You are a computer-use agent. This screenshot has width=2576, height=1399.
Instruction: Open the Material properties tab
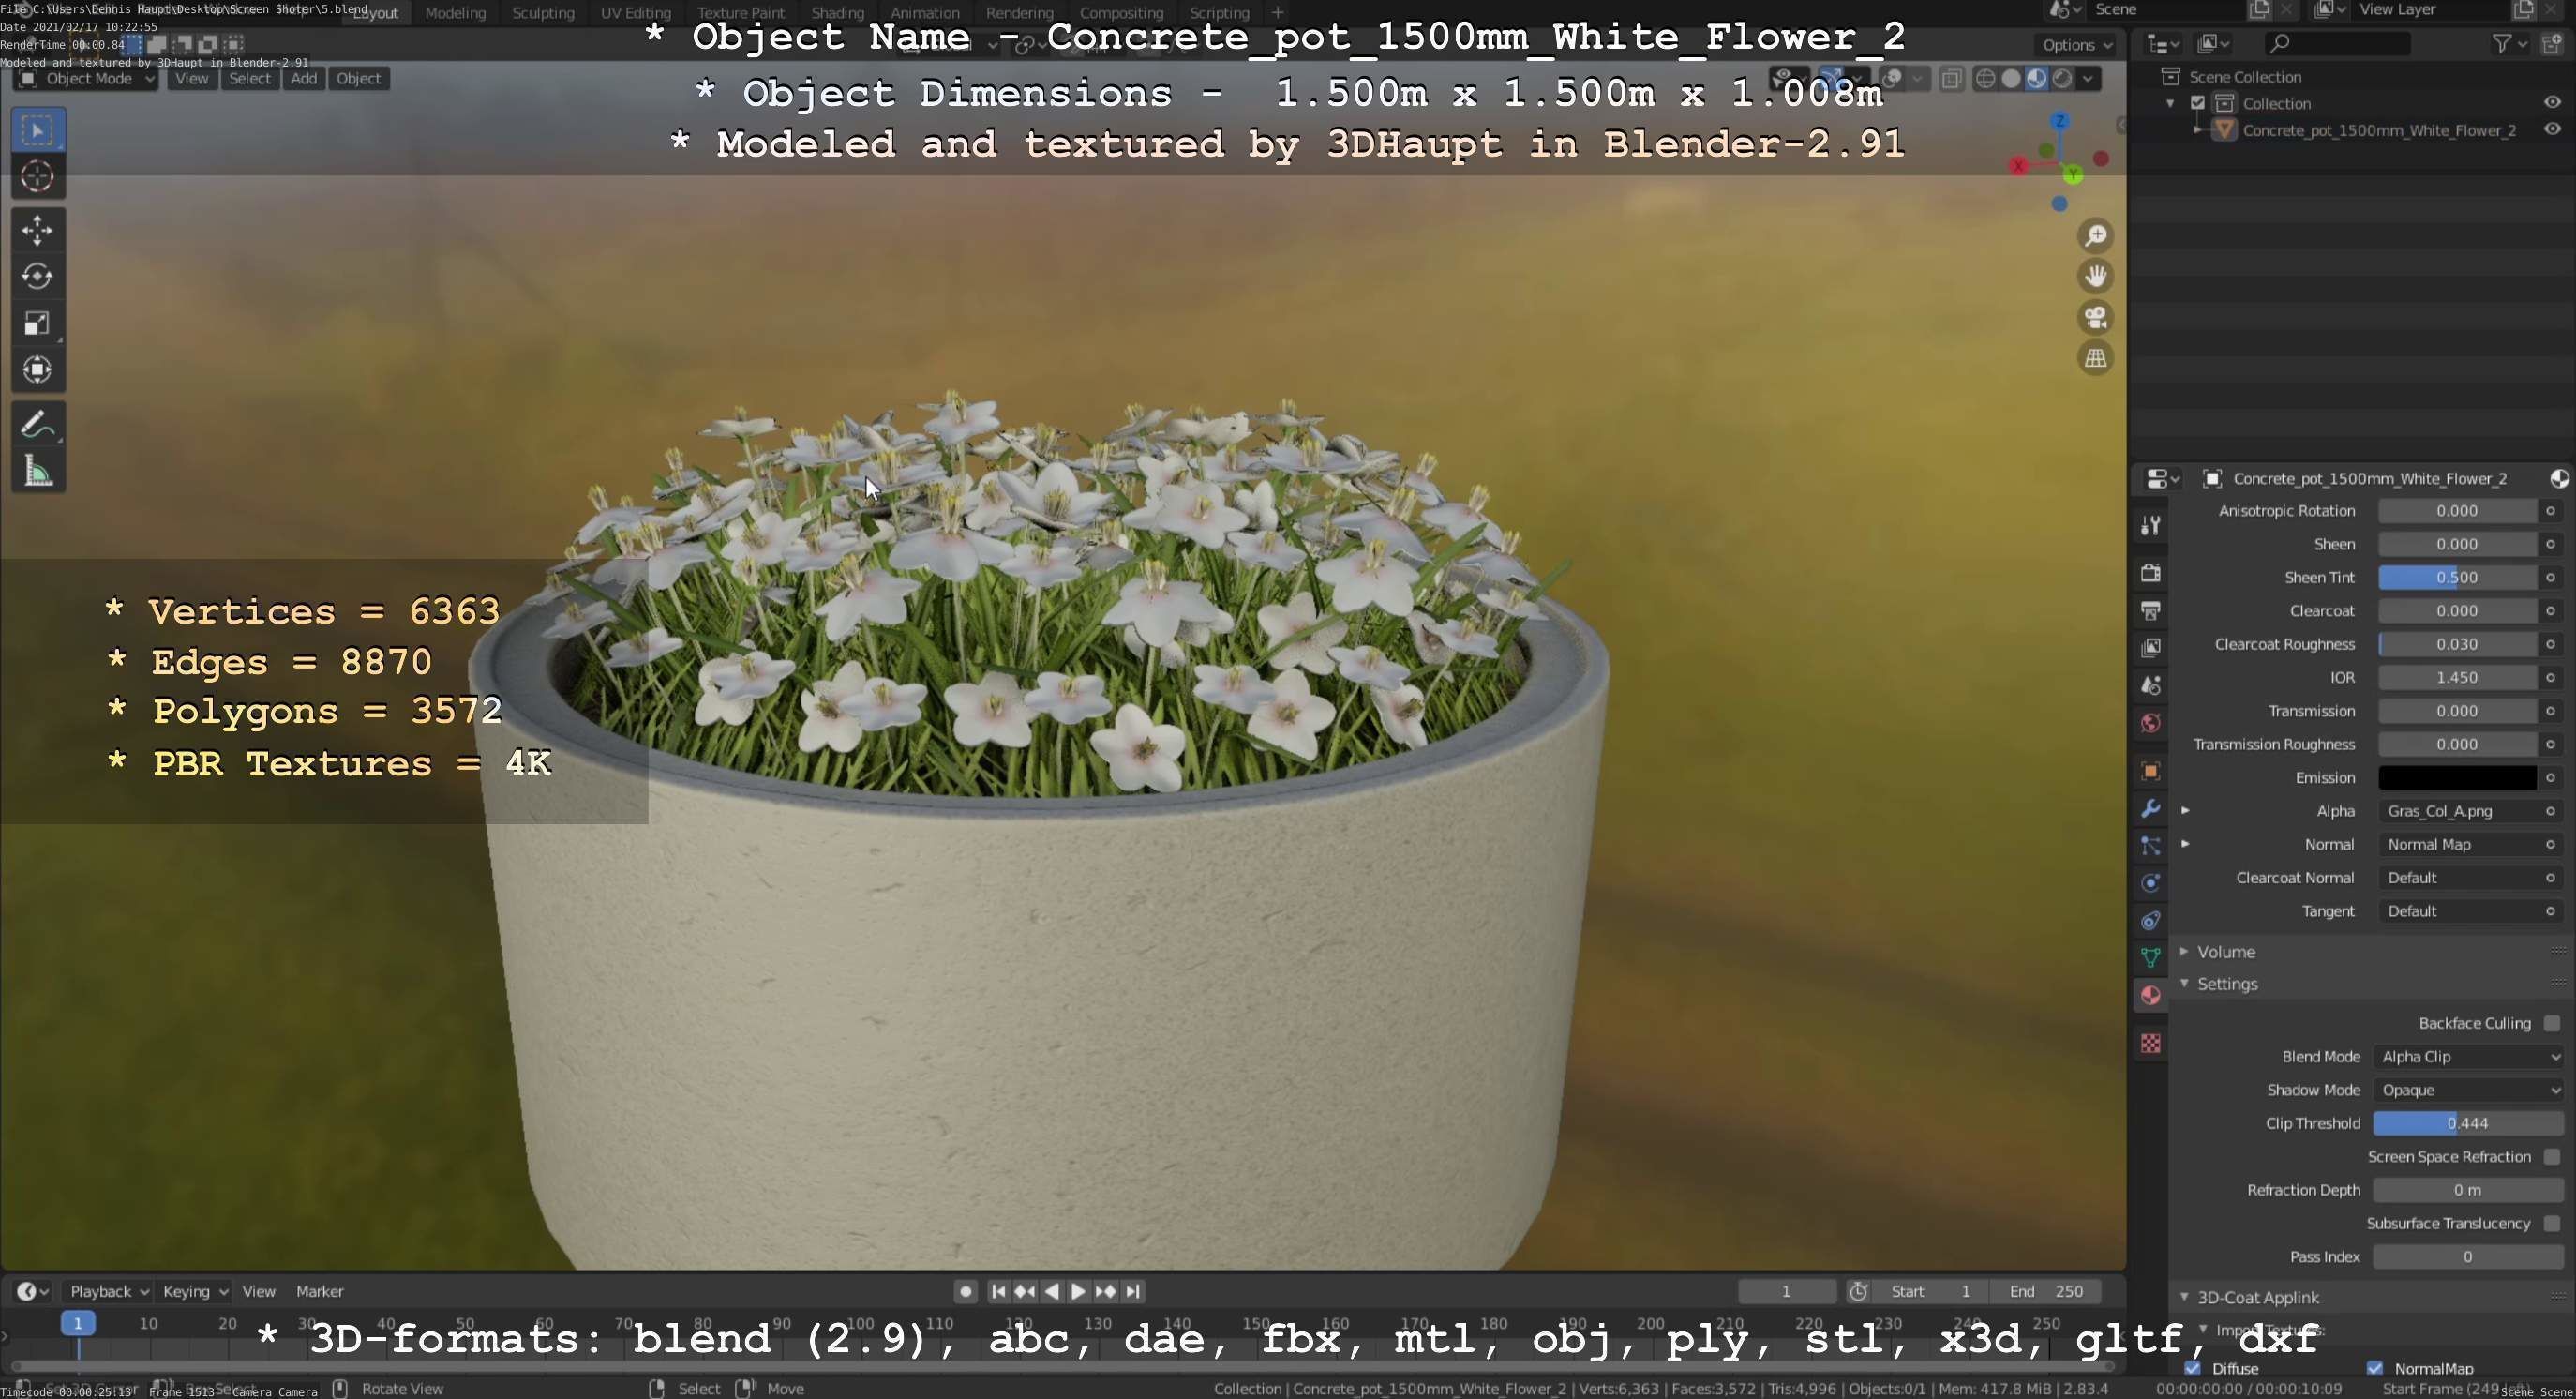pos(2150,996)
